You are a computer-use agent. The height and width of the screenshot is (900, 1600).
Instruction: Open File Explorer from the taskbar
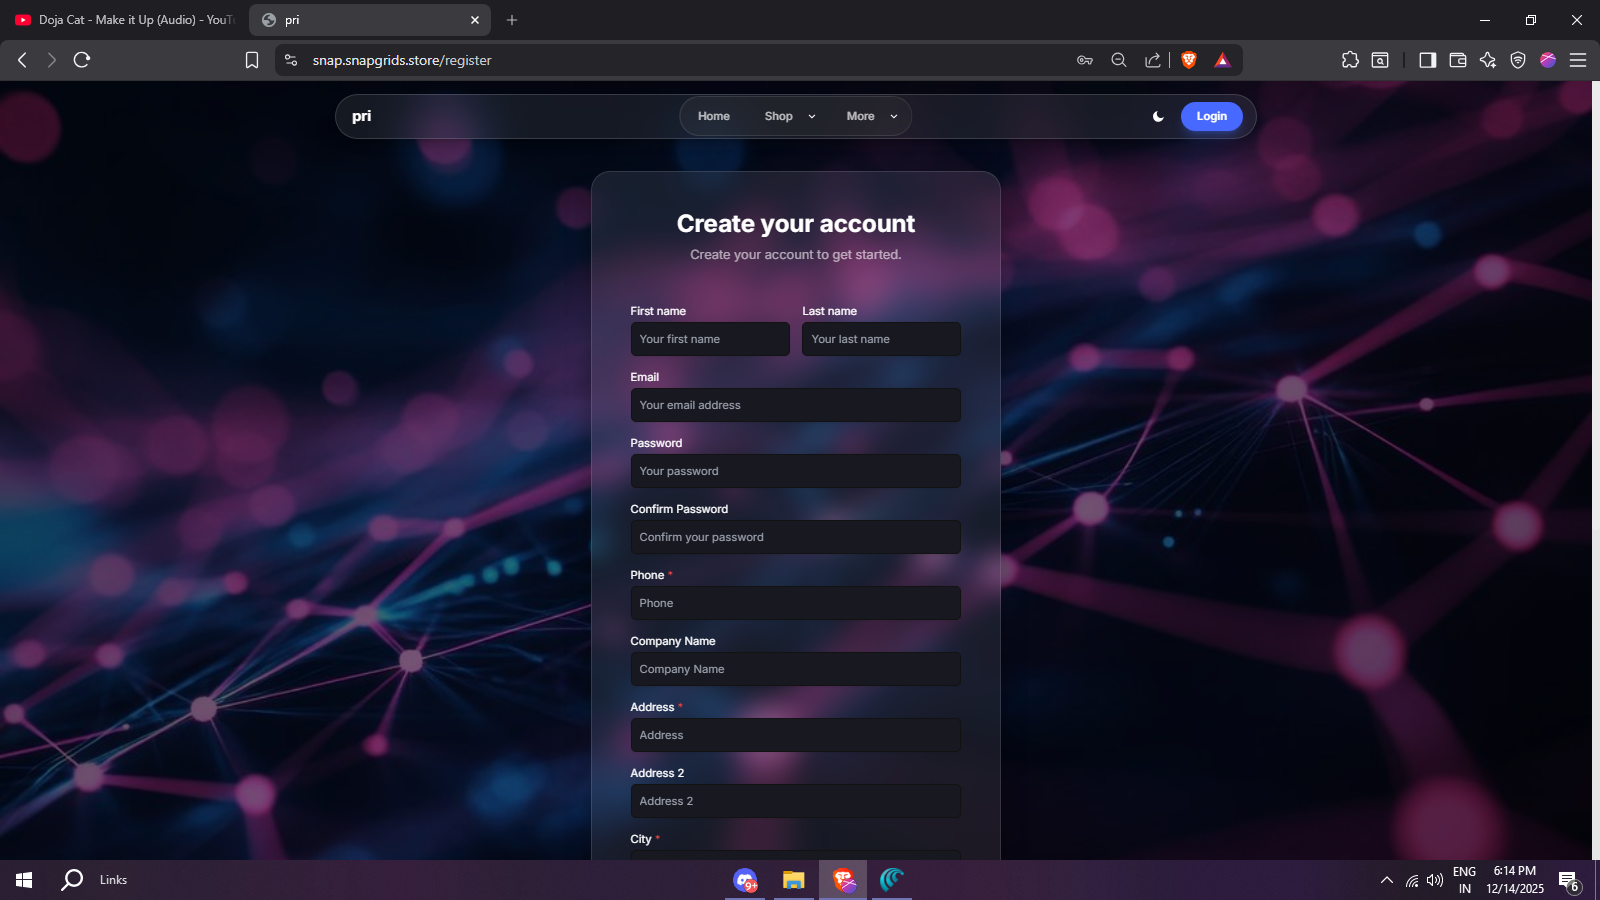click(x=793, y=880)
